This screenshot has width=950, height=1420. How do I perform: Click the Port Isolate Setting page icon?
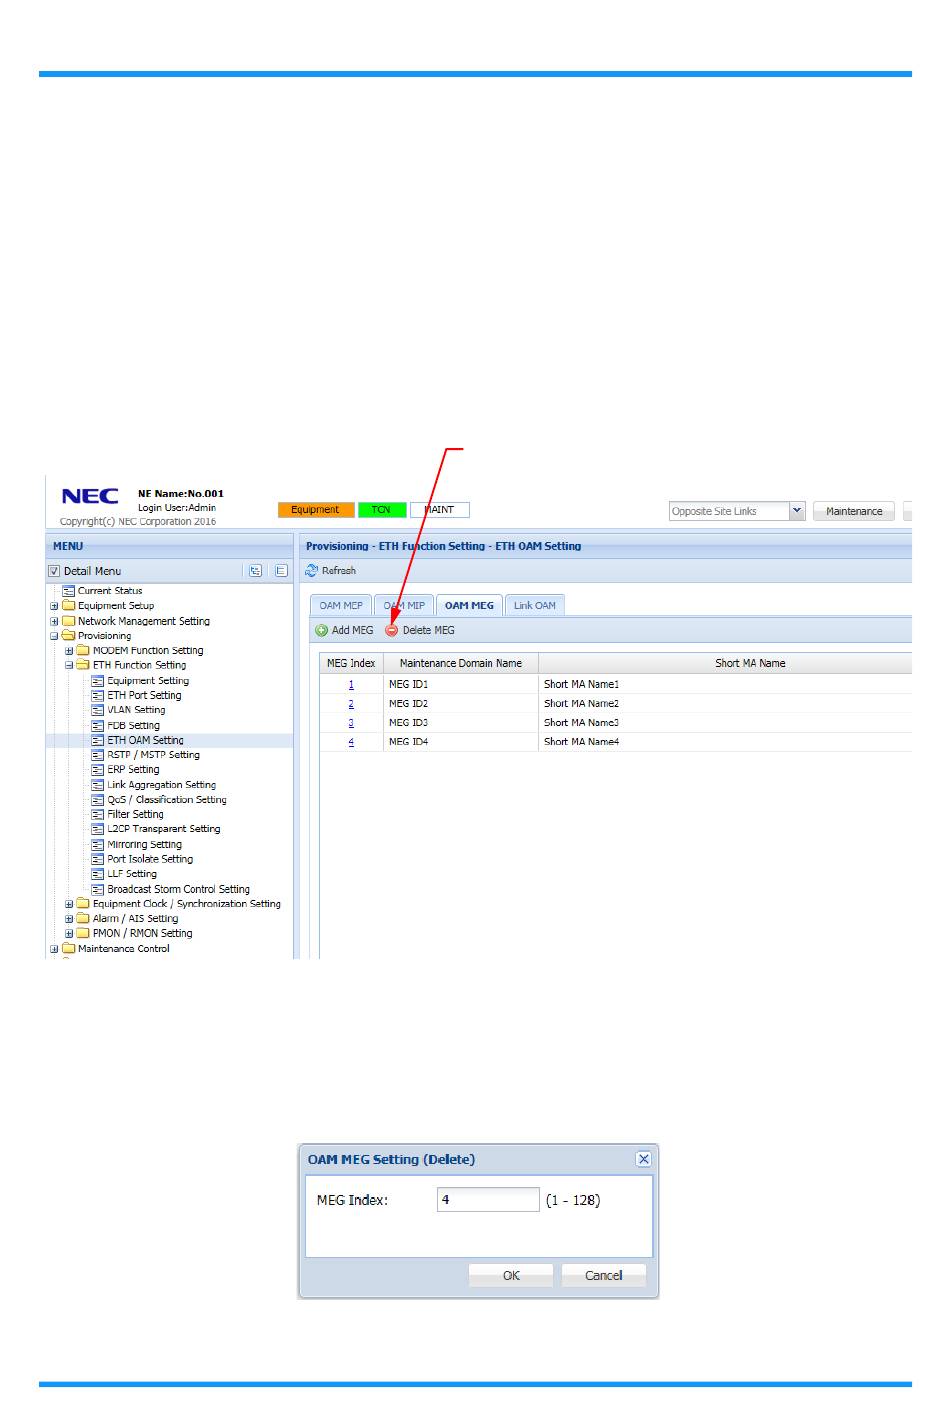98,859
